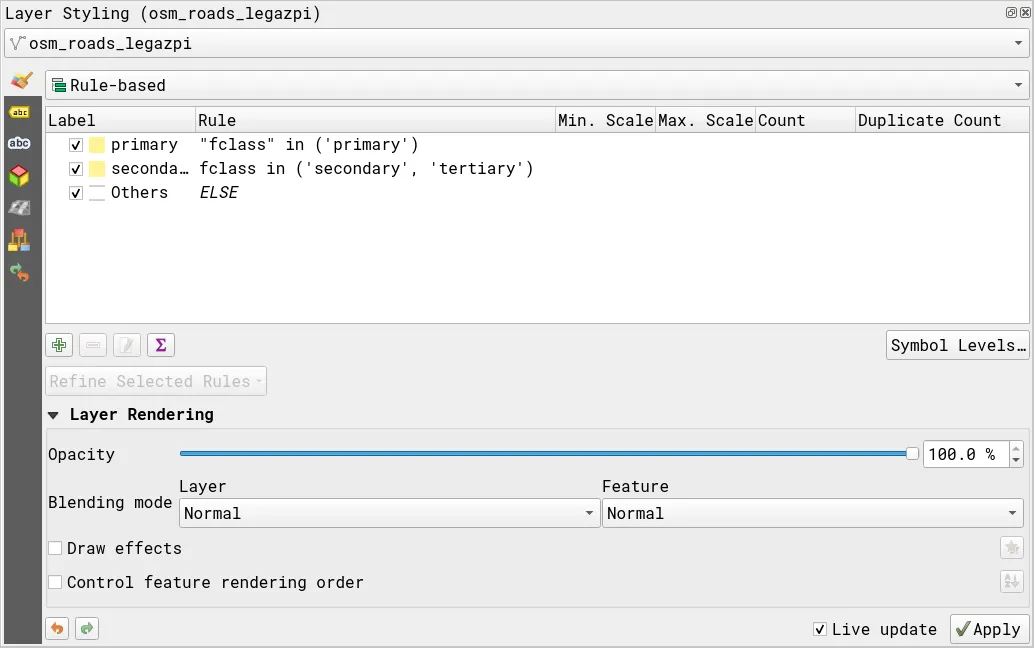
Task: Click the Count features sigma button
Action: coord(160,345)
